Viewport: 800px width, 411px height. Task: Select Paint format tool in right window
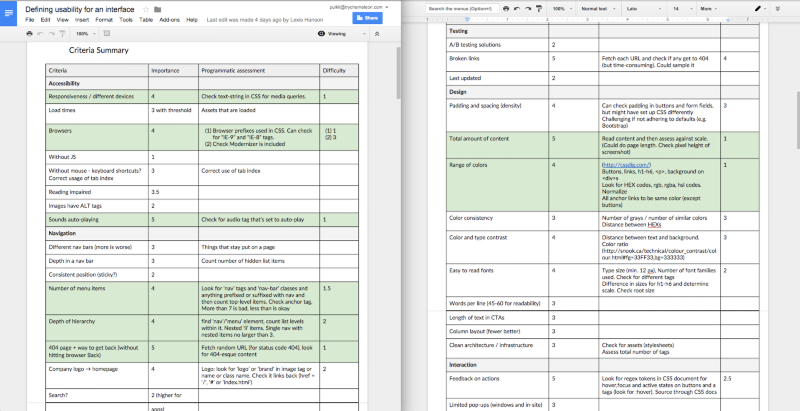(x=539, y=9)
